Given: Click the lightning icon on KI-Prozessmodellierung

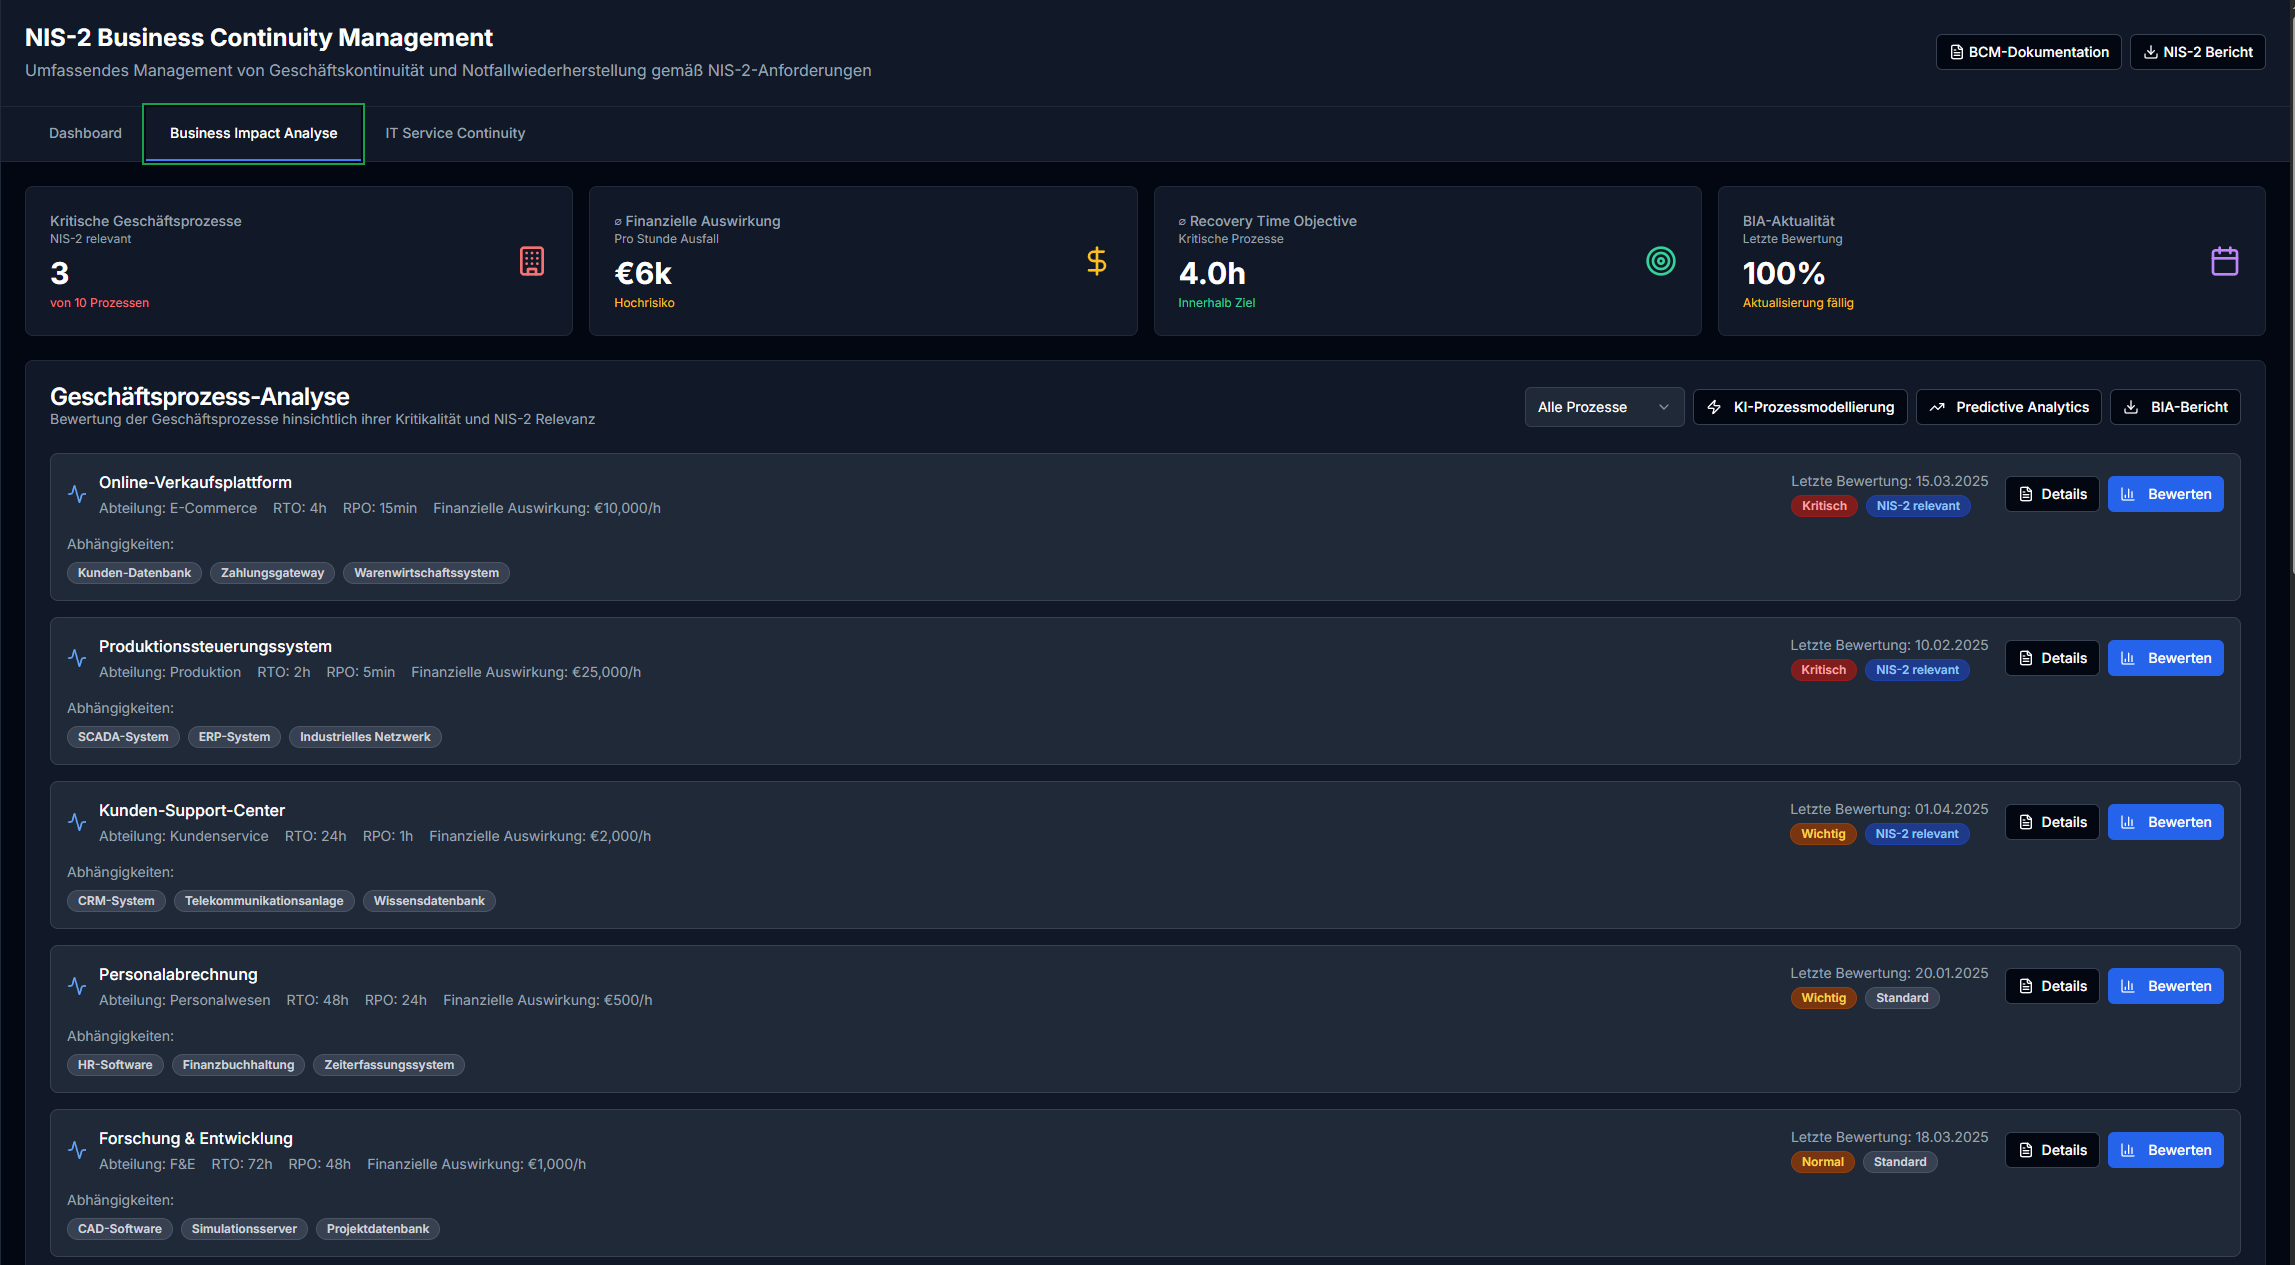Looking at the screenshot, I should point(1714,407).
